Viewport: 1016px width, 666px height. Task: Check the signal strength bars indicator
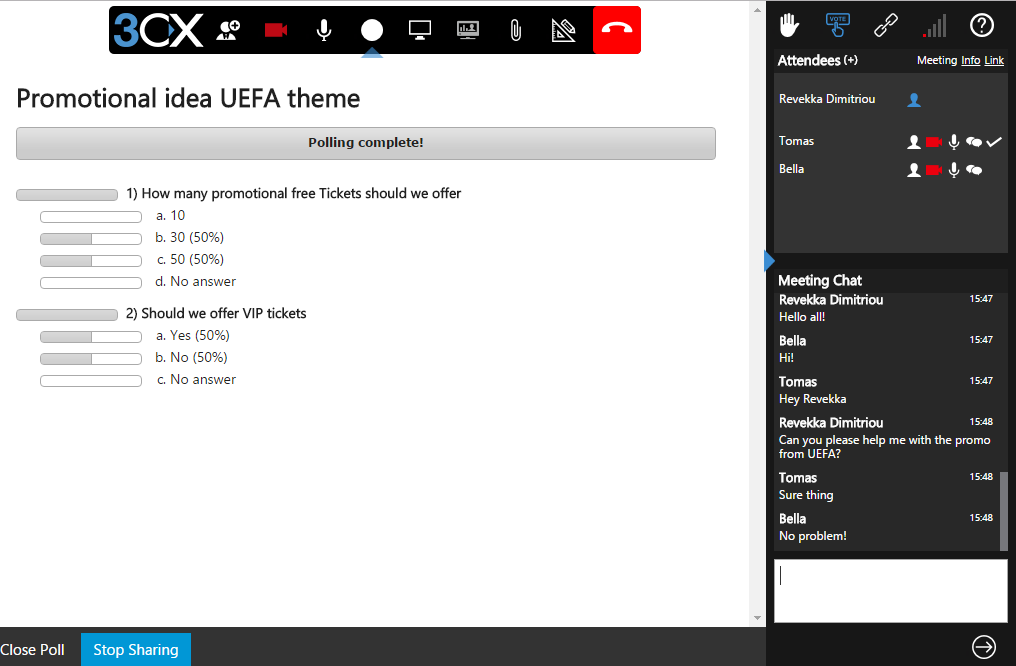click(x=934, y=26)
